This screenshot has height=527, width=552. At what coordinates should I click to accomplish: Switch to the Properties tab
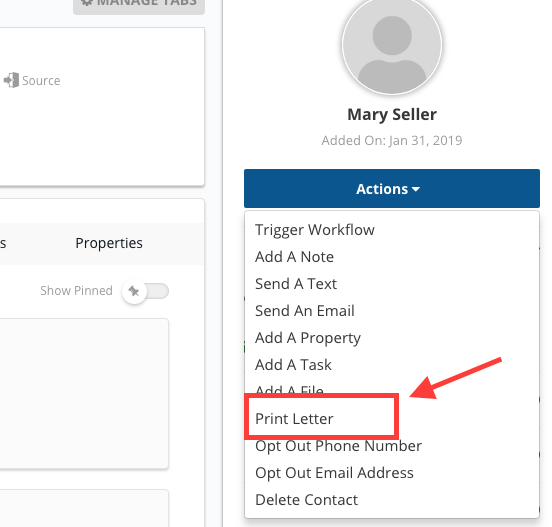109,243
